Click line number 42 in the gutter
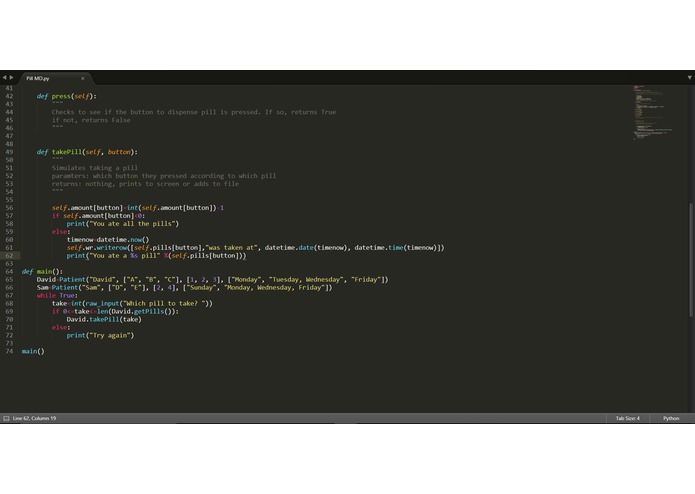The height and width of the screenshot is (494, 695). pos(9,96)
